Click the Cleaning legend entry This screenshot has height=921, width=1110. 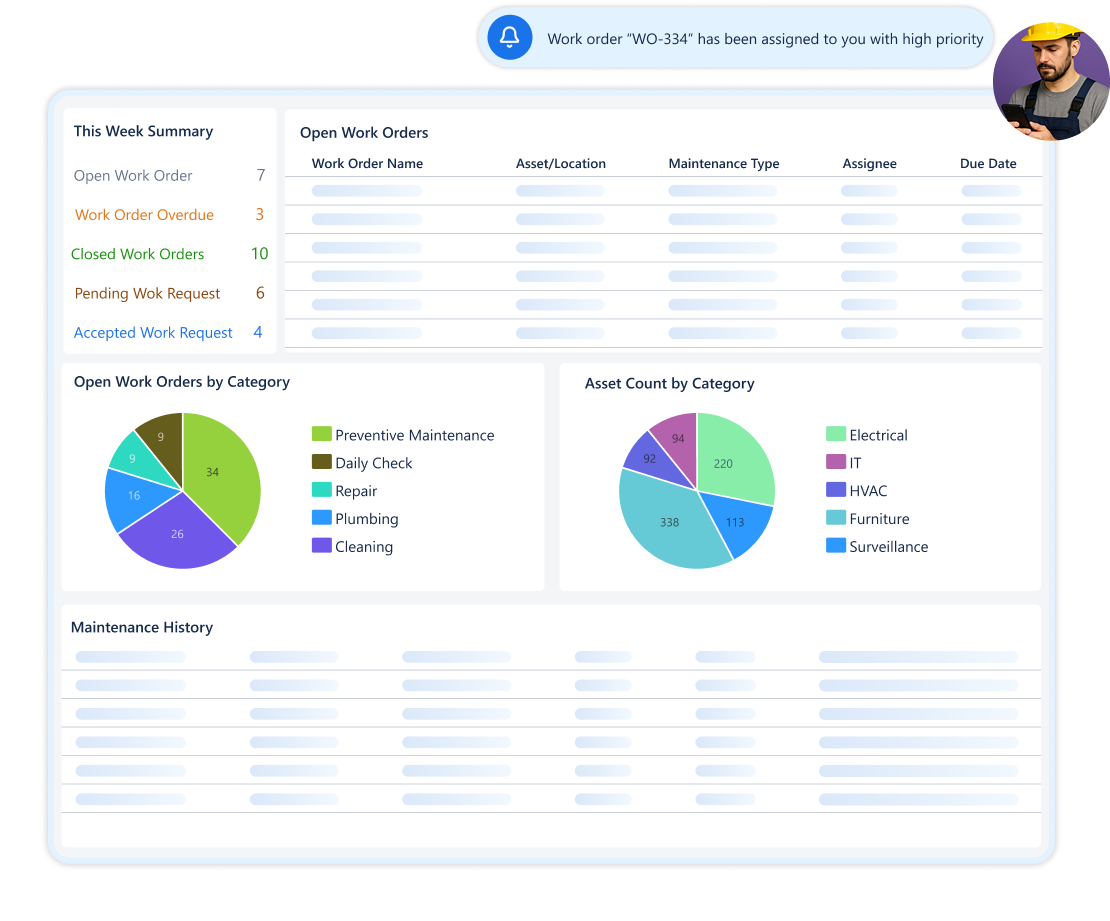coord(353,546)
